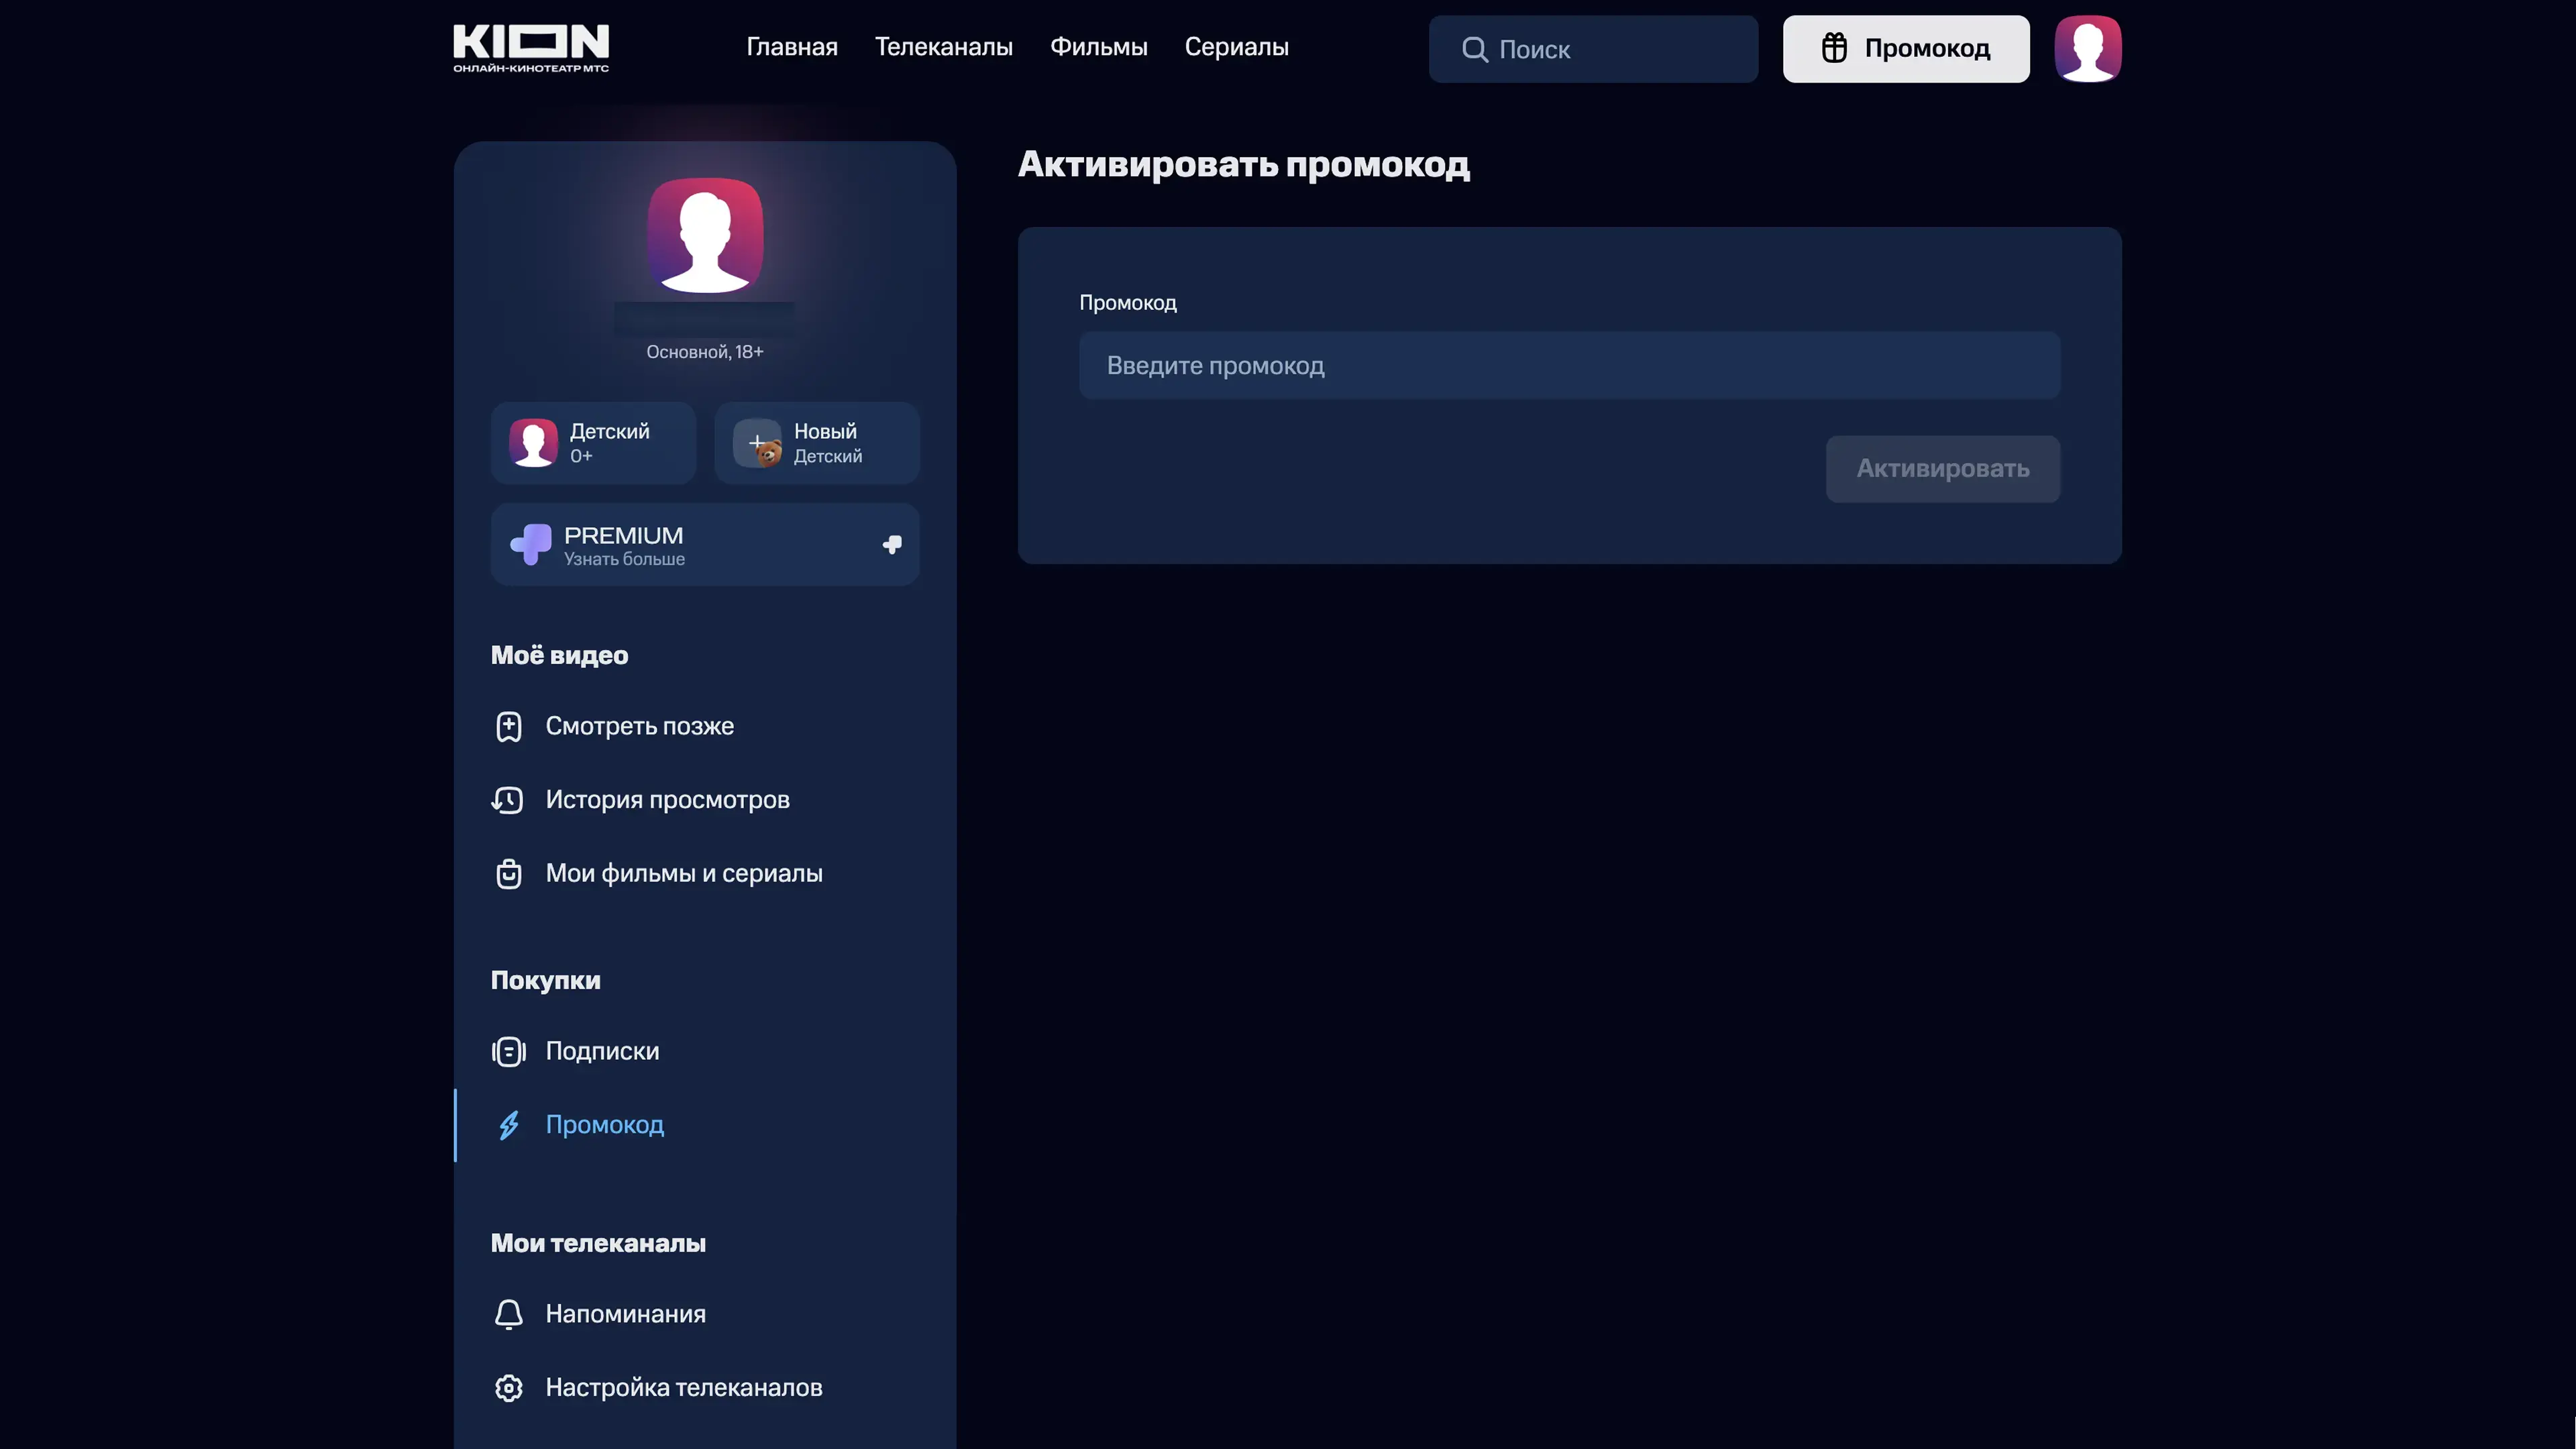Screen dimensions: 2576x1449
Task: Switch to the Детский 0+ profile
Action: point(593,443)
